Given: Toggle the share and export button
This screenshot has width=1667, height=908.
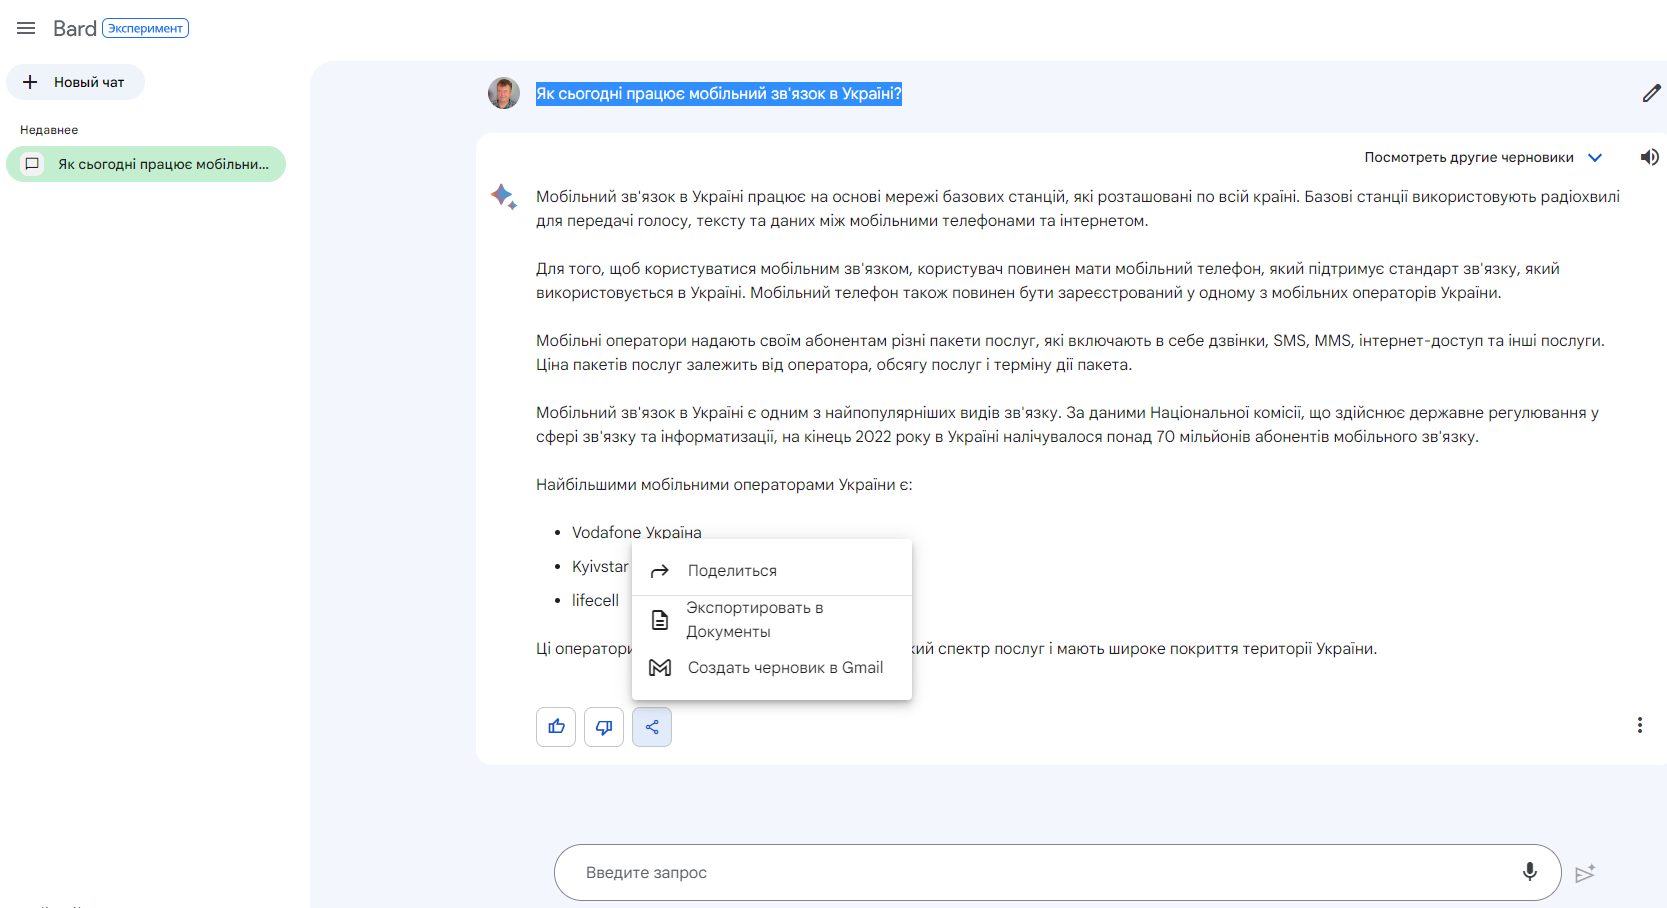Looking at the screenshot, I should pos(652,727).
